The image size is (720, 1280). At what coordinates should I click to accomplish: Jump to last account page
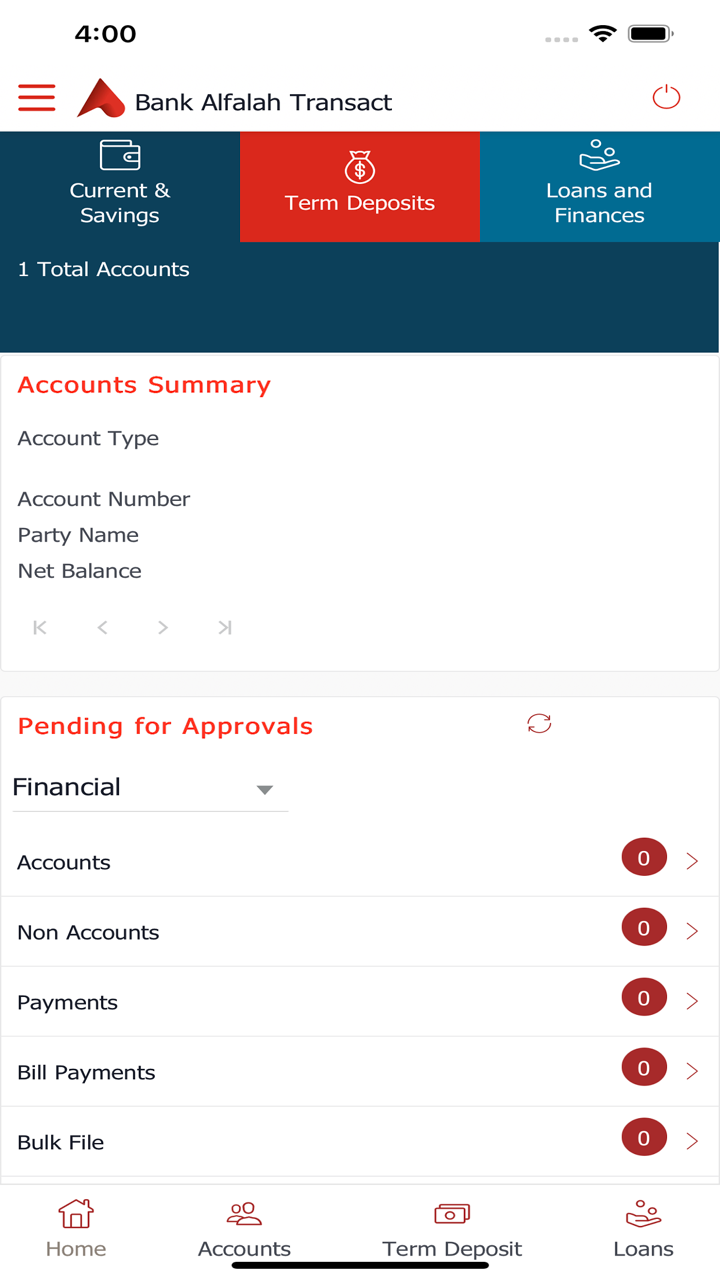point(225,628)
